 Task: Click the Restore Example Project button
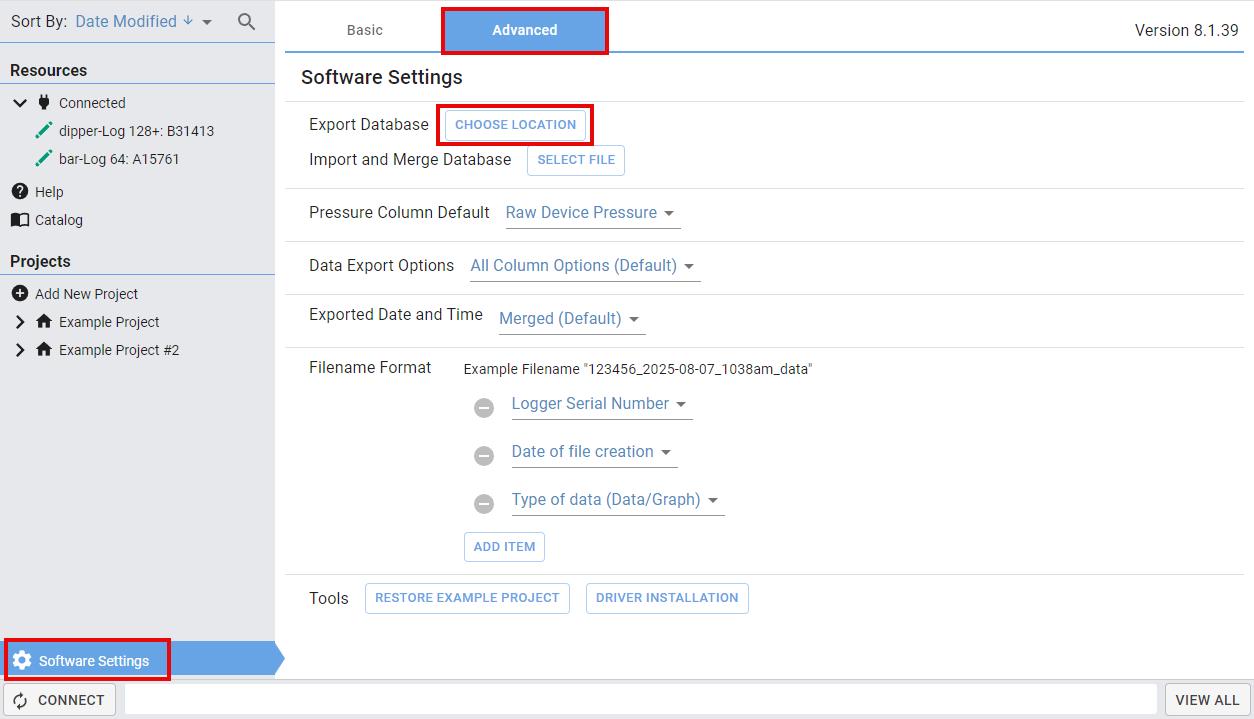tap(467, 598)
